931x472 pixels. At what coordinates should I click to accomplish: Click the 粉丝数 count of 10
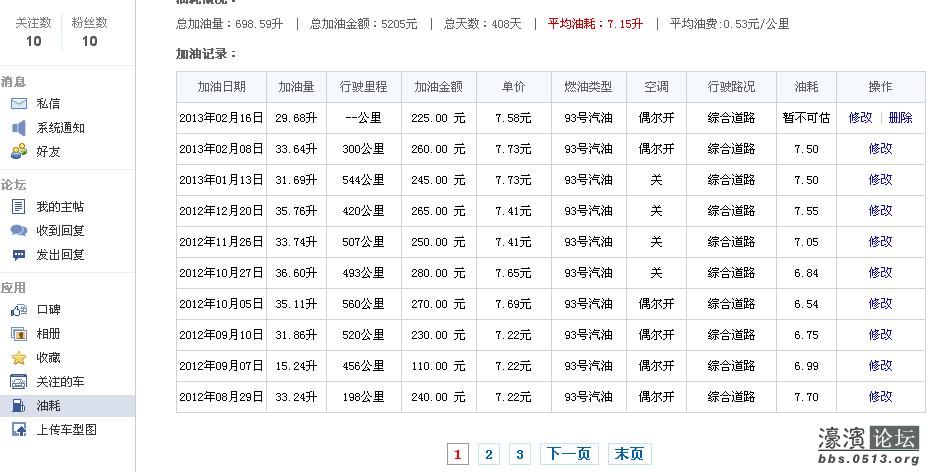pyautogui.click(x=90, y=41)
